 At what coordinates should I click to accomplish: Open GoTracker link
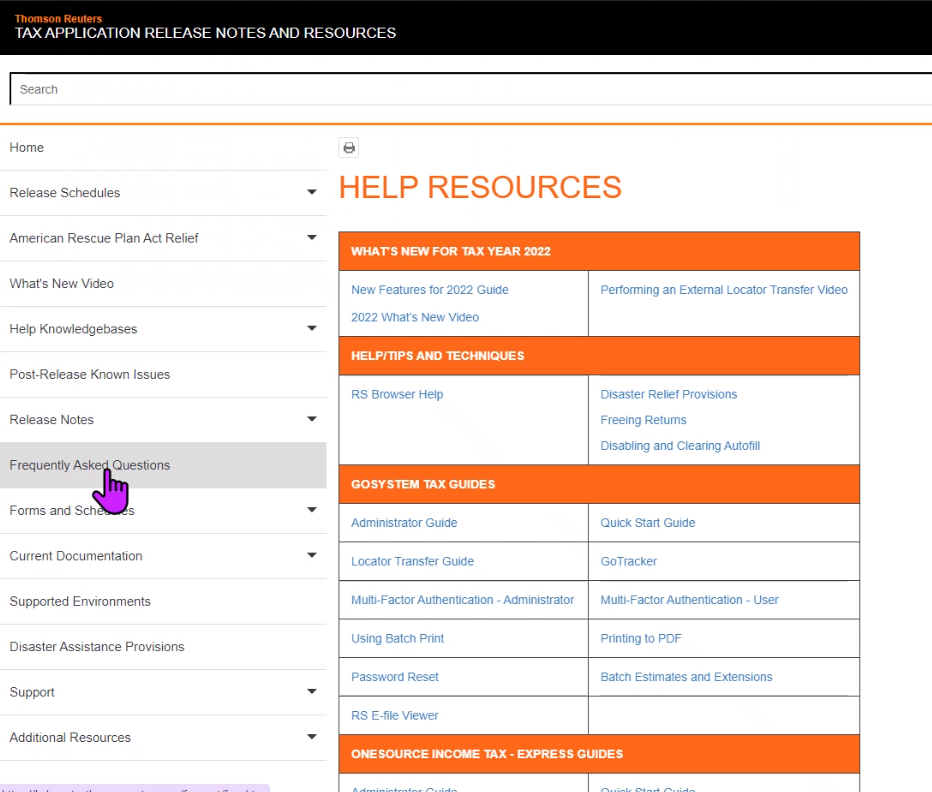point(629,561)
